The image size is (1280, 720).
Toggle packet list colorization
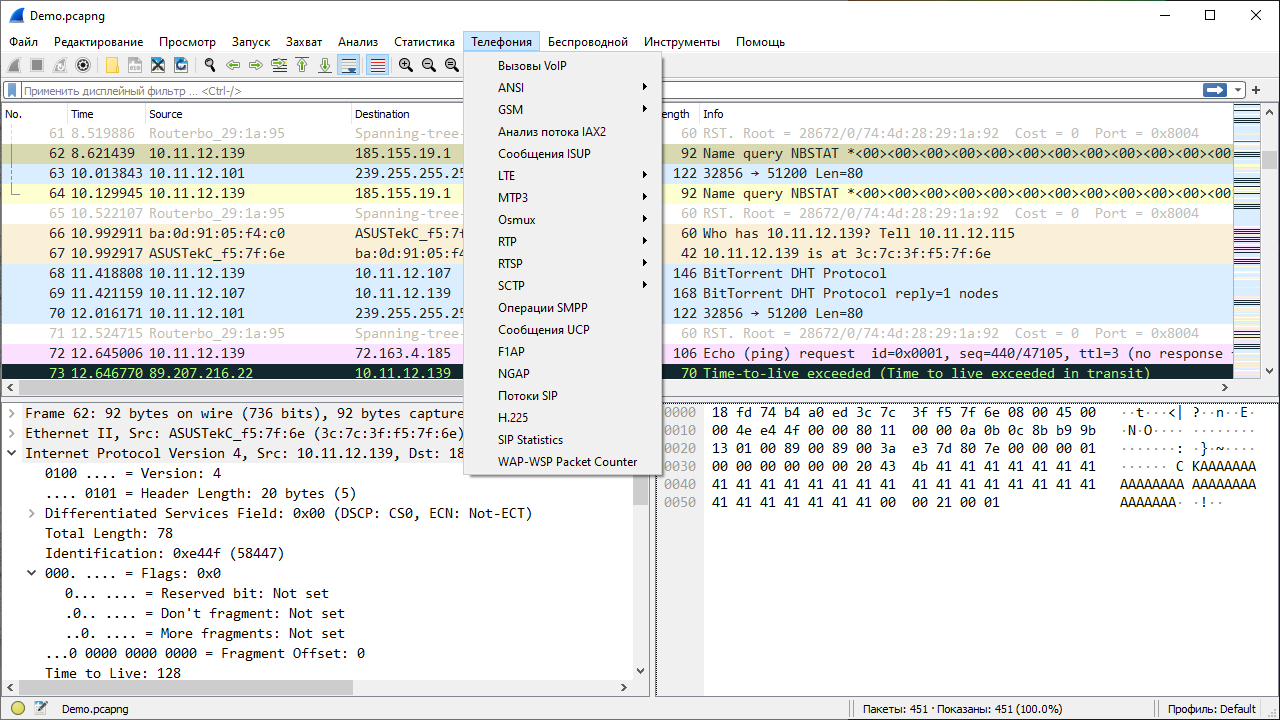(x=378, y=65)
